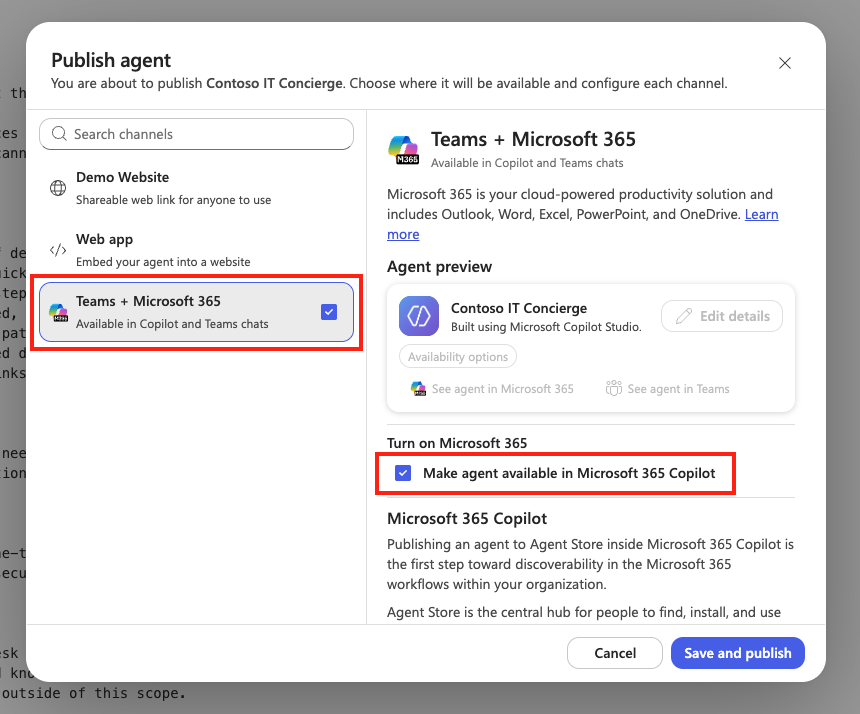
Task: Click the 'Teams + Microsoft 365' heading in the right panel
Action: [533, 139]
